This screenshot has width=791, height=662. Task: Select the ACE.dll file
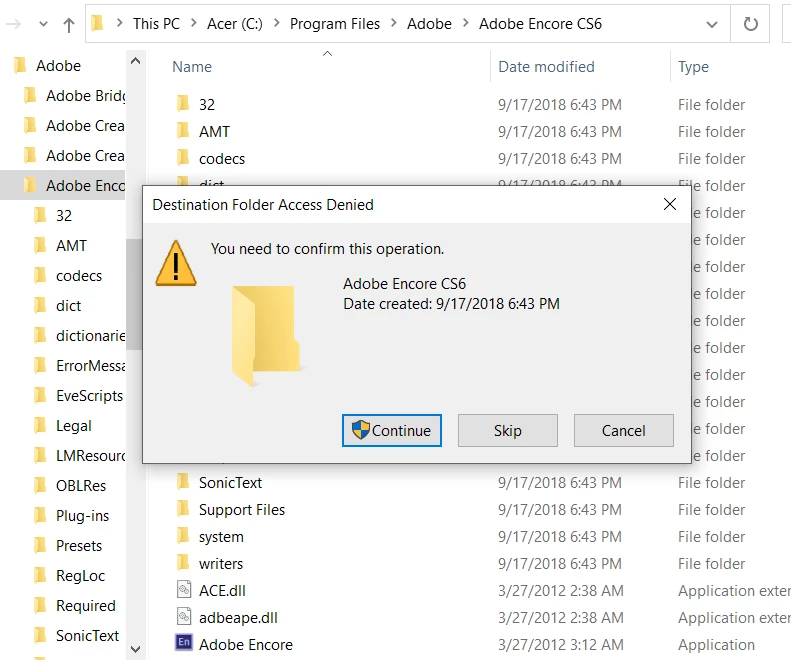pos(222,591)
